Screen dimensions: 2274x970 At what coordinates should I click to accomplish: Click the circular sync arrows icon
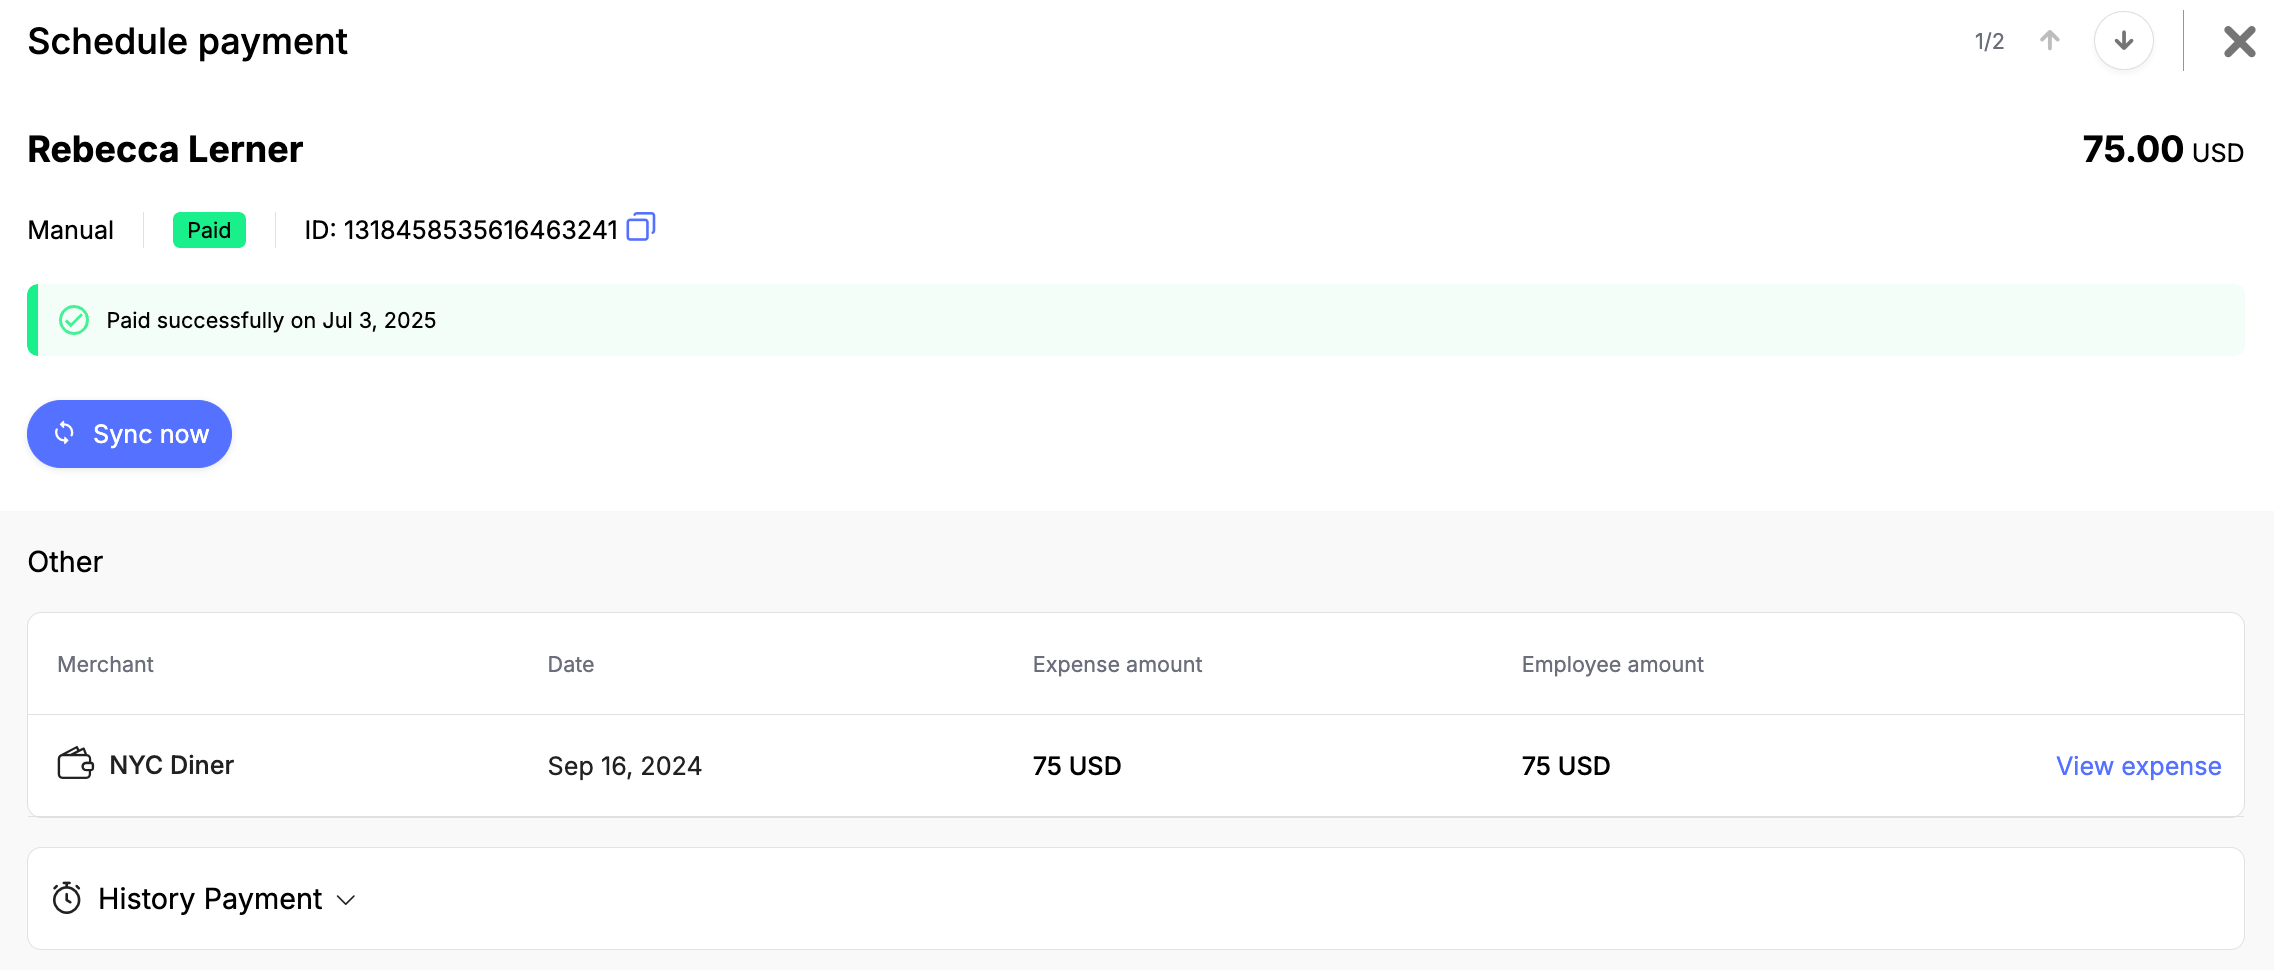pyautogui.click(x=64, y=433)
